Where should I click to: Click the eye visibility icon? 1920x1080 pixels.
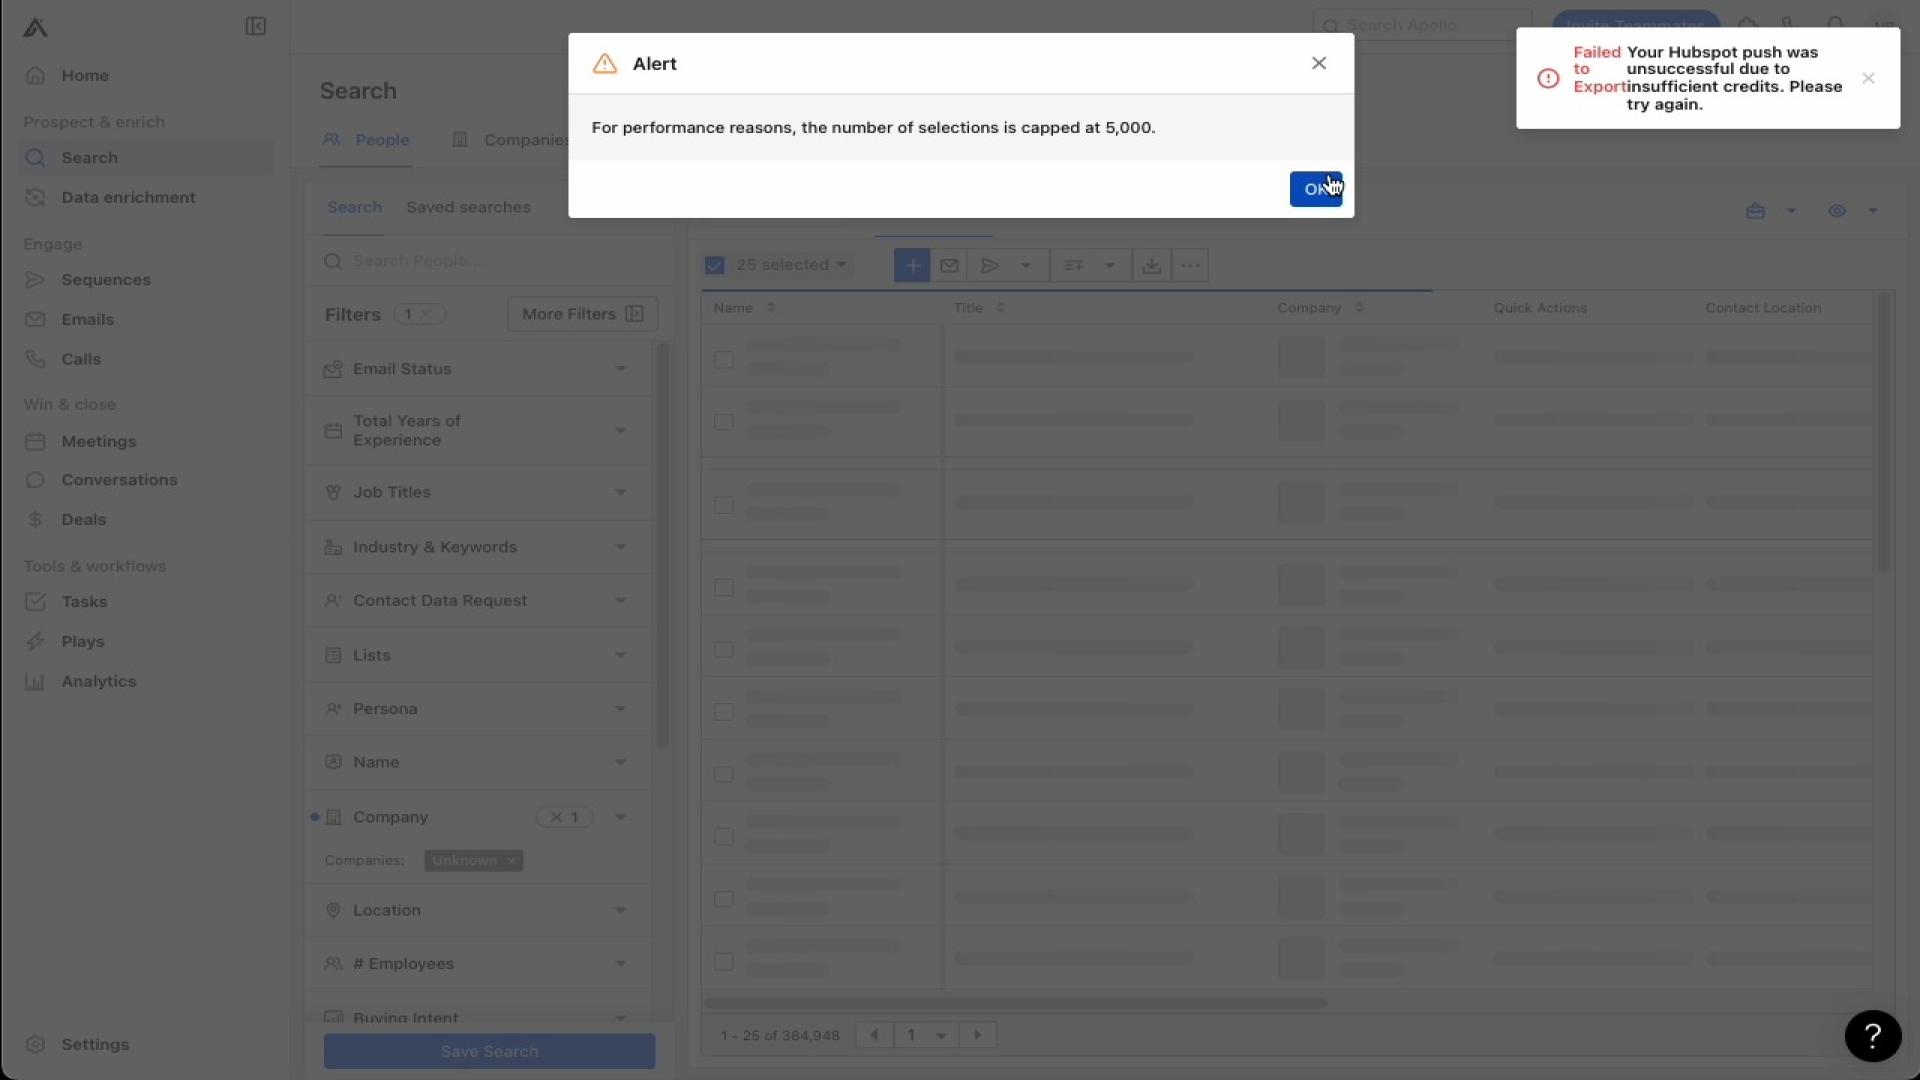(1837, 211)
